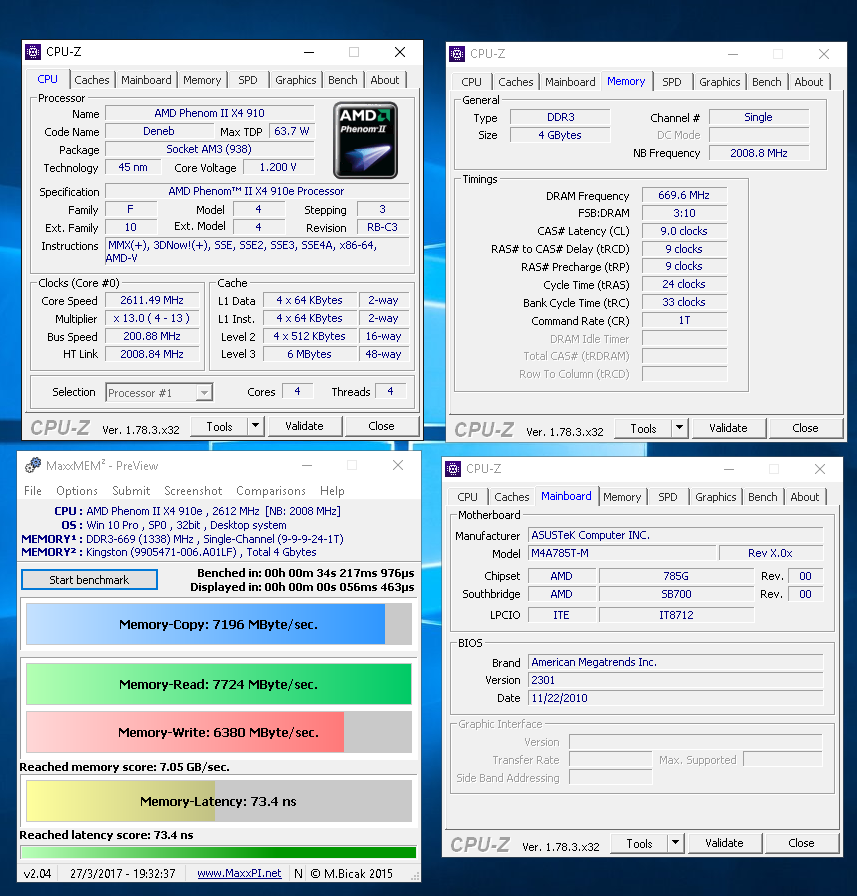Open Tools dropdown arrow in CPU tab window

point(255,426)
